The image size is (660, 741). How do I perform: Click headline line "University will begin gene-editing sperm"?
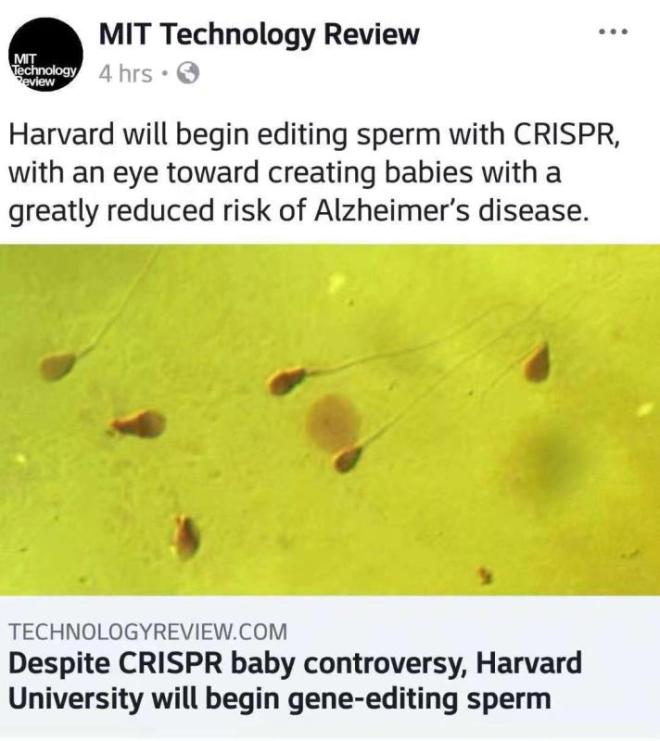pyautogui.click(x=280, y=697)
